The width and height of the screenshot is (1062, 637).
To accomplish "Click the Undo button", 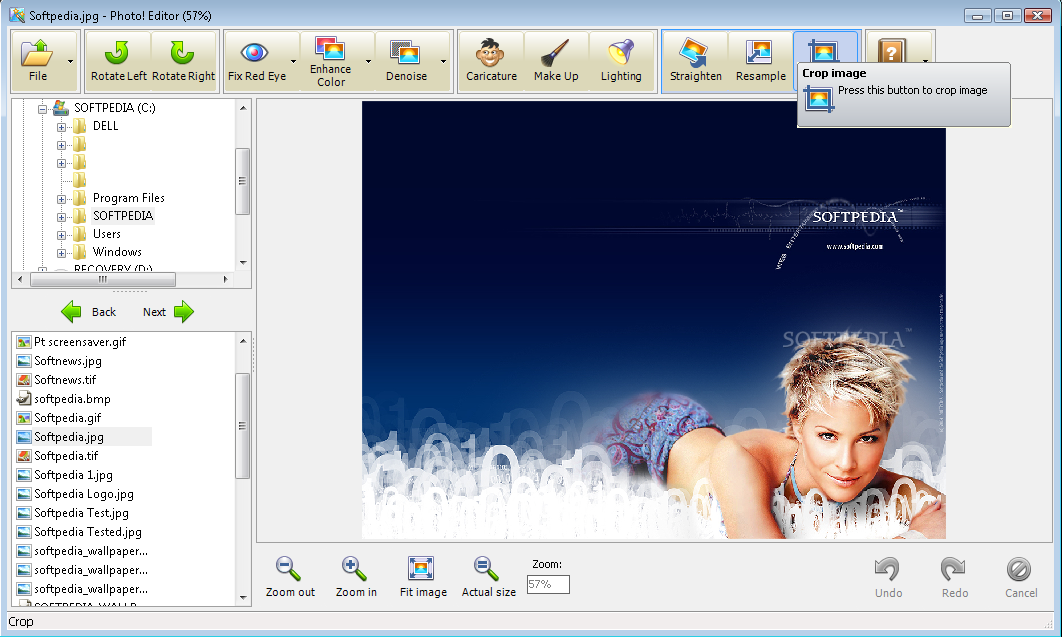I will click(888, 577).
